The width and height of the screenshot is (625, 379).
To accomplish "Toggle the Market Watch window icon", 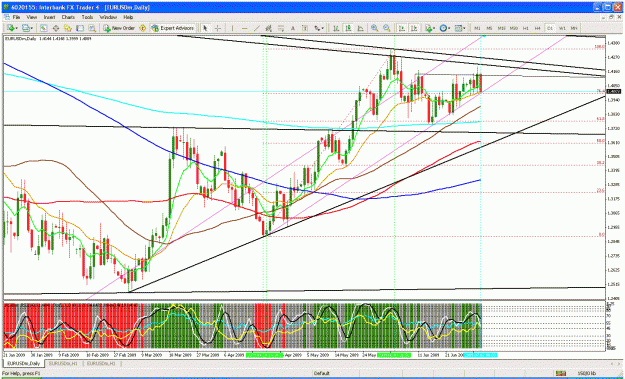I will point(44,28).
